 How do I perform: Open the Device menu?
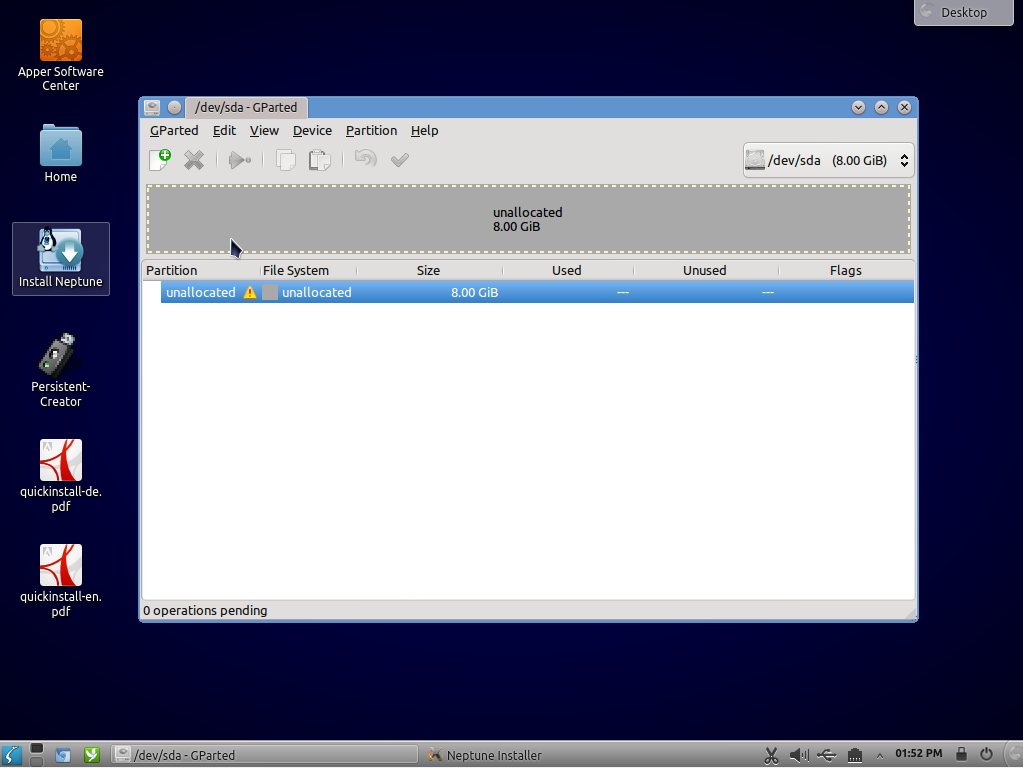pyautogui.click(x=313, y=131)
